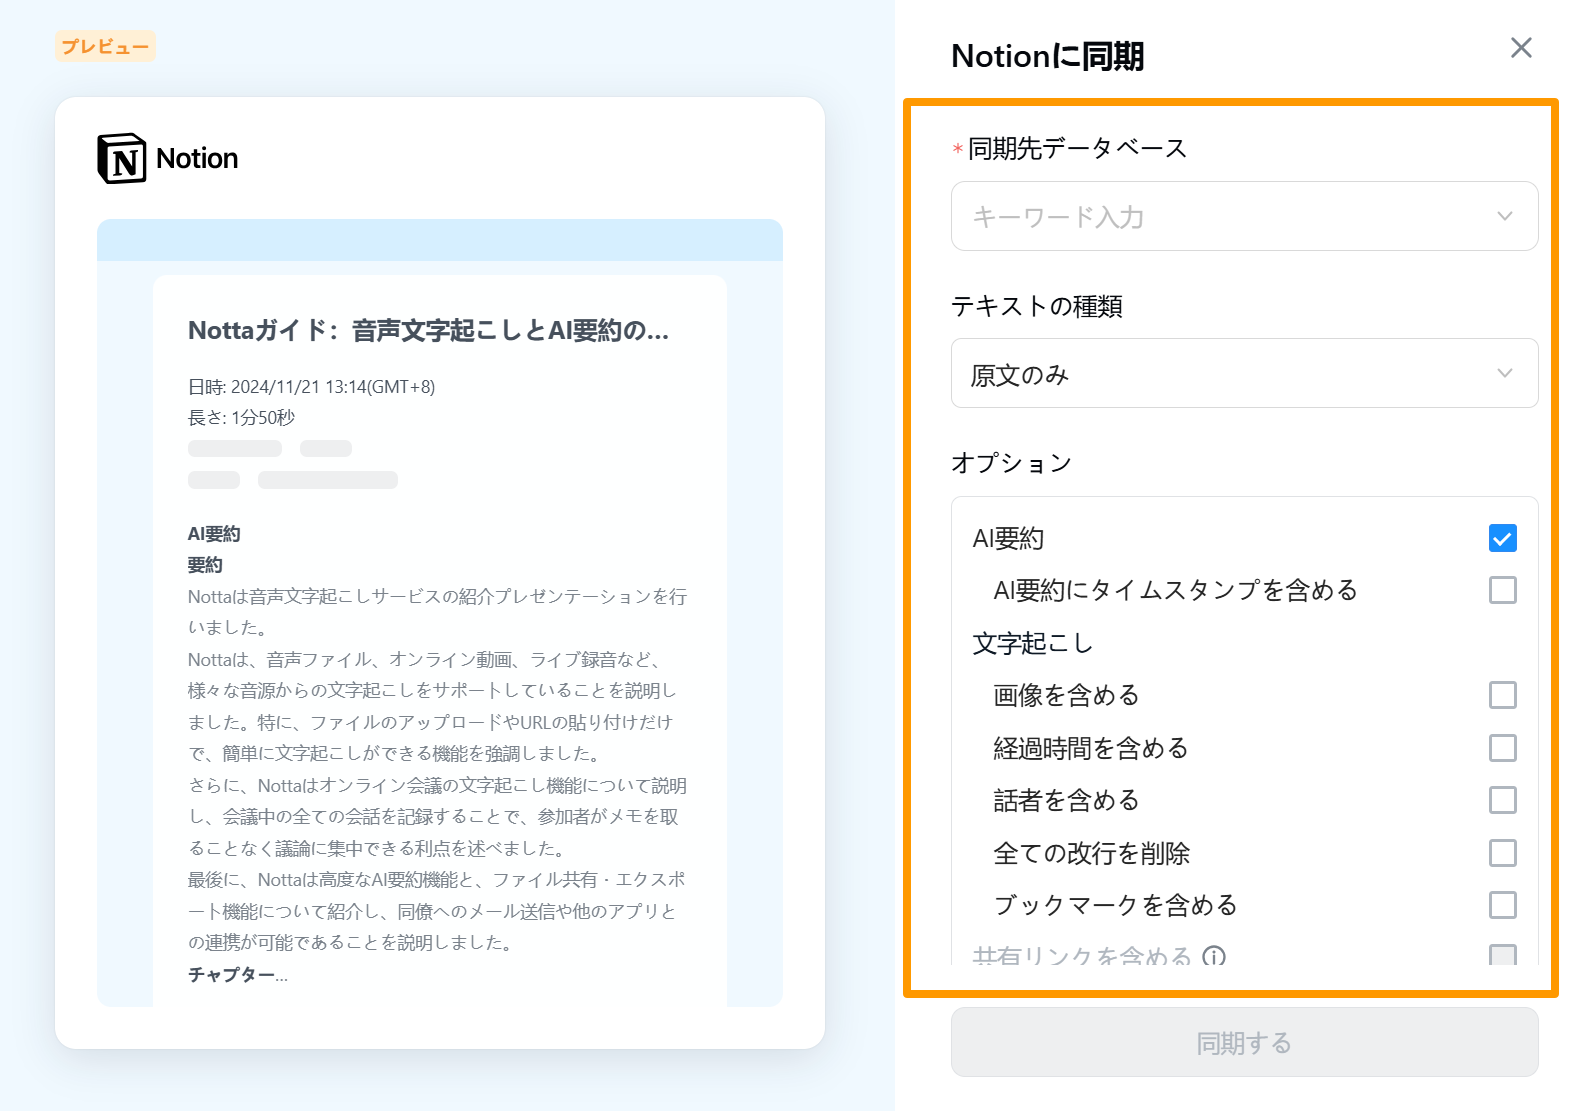
Task: Click the AI要約 heading in preview
Action: click(214, 534)
